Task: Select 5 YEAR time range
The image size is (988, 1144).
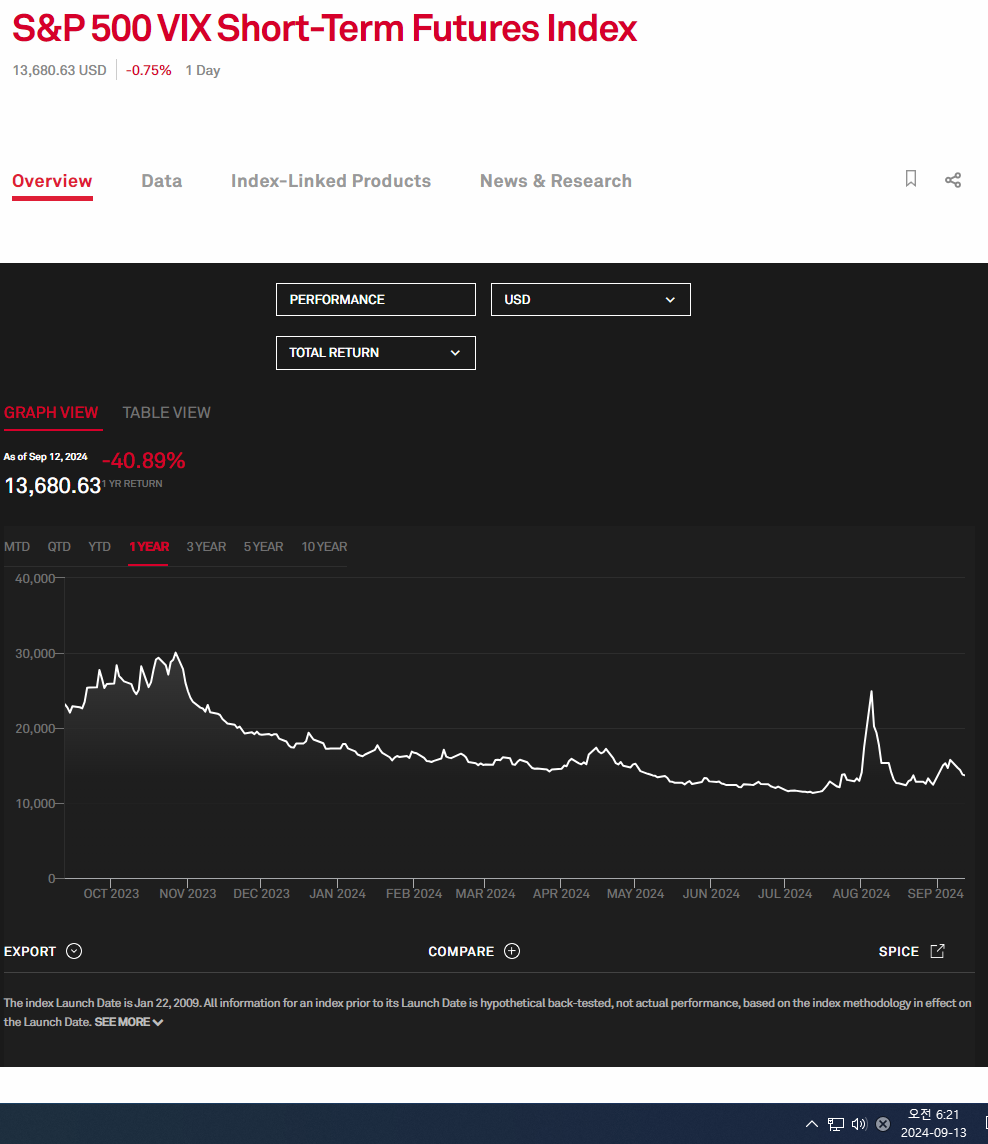Action: (263, 546)
